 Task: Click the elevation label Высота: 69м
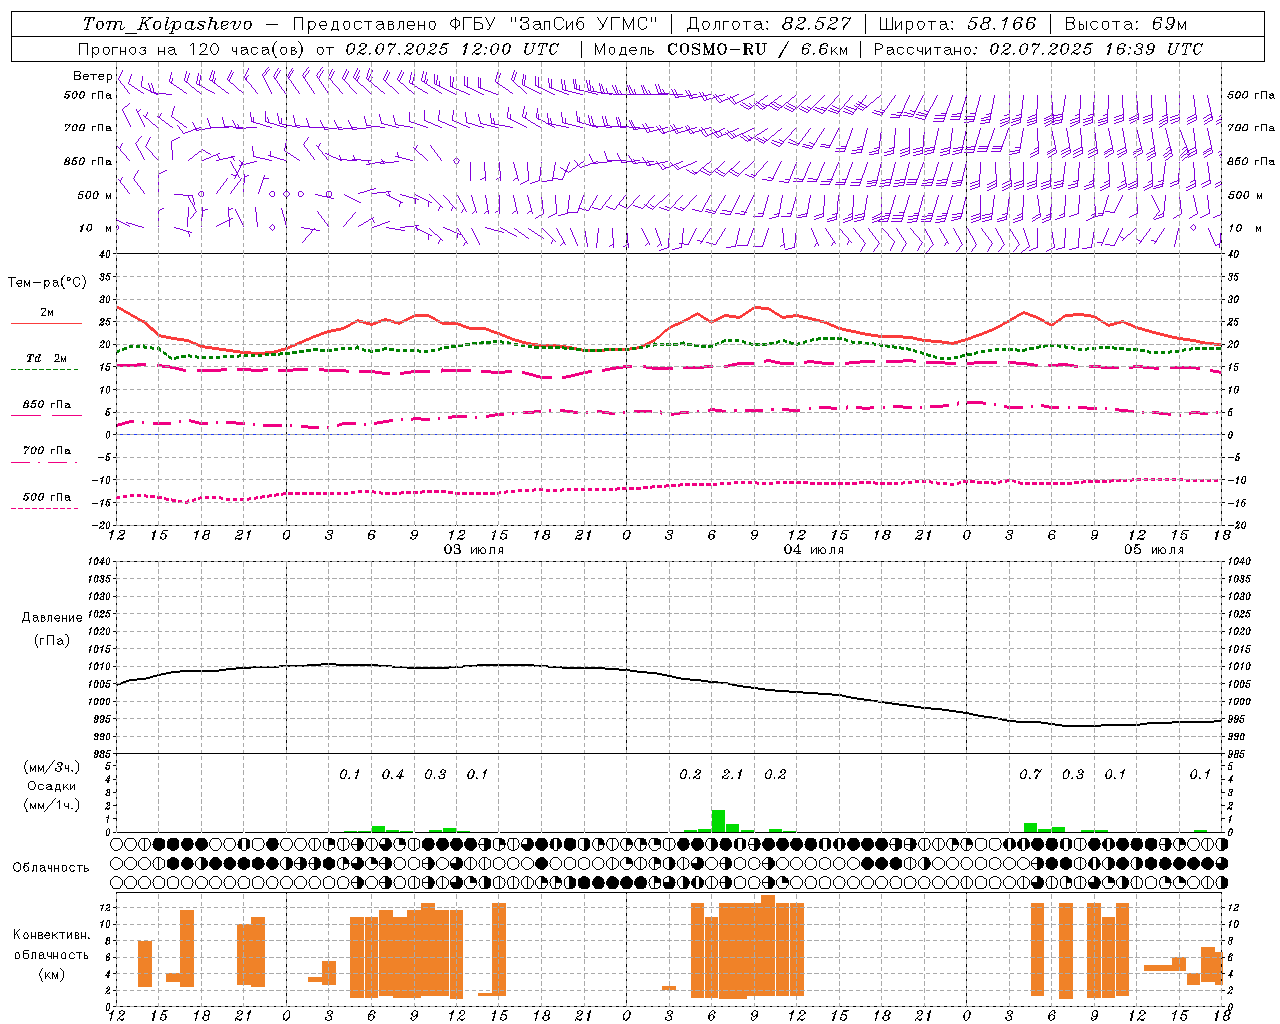point(1125,24)
